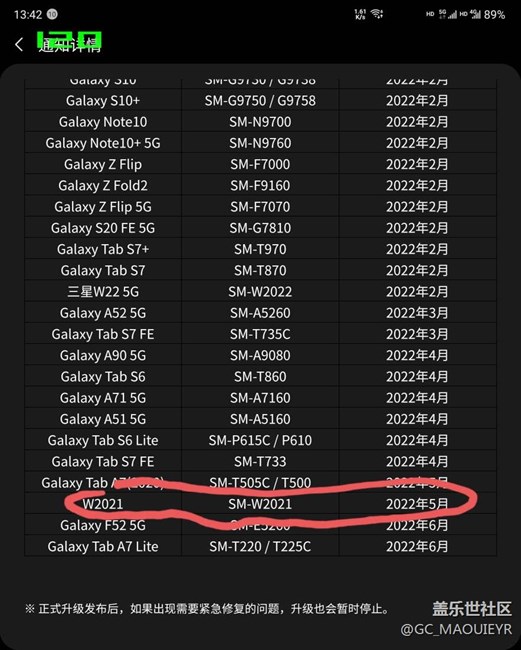Tap the Galaxy F52 5G row

(x=260, y=525)
